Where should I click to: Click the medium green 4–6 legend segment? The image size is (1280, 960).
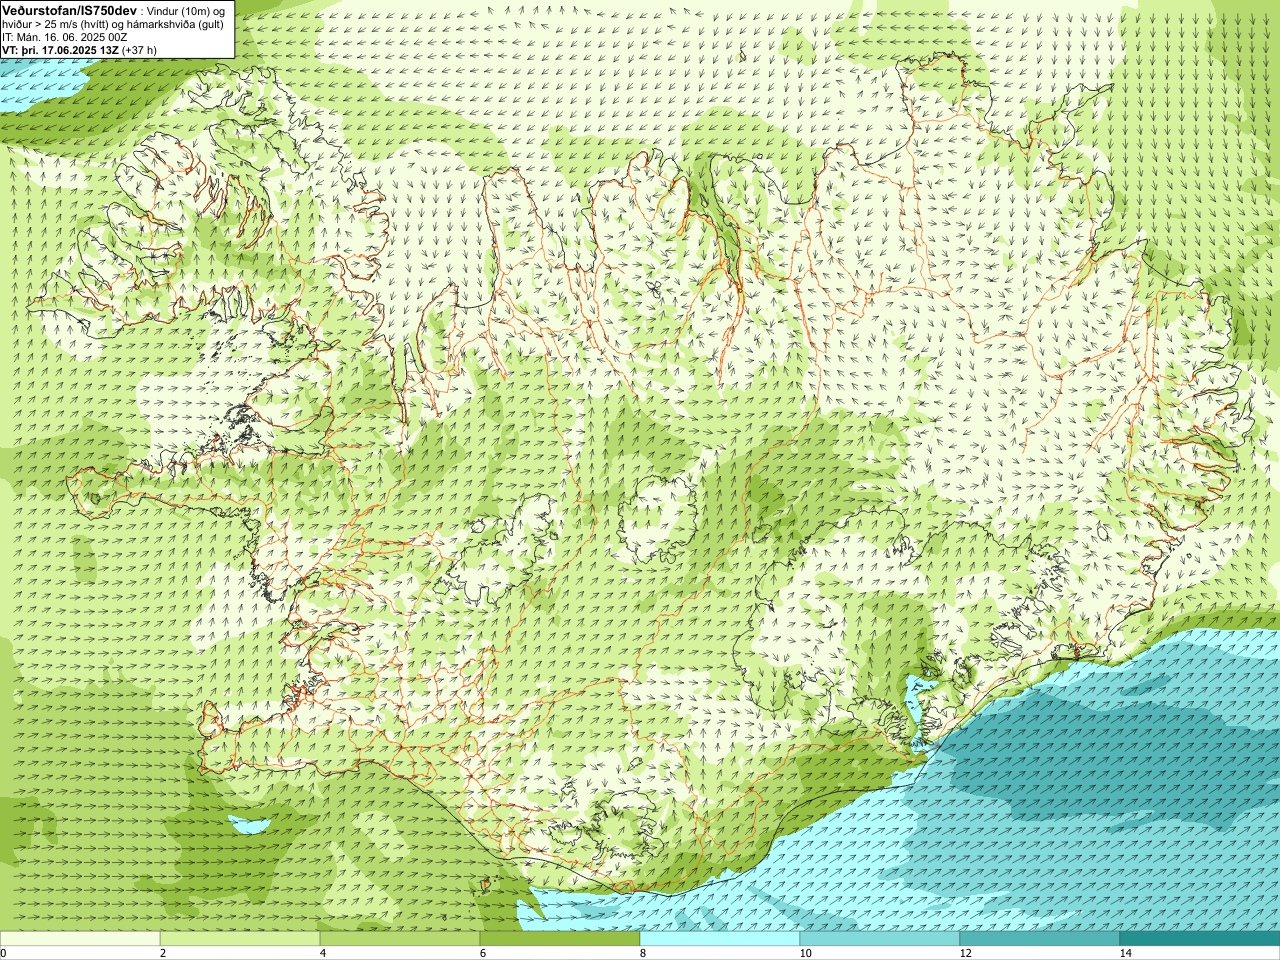point(400,939)
